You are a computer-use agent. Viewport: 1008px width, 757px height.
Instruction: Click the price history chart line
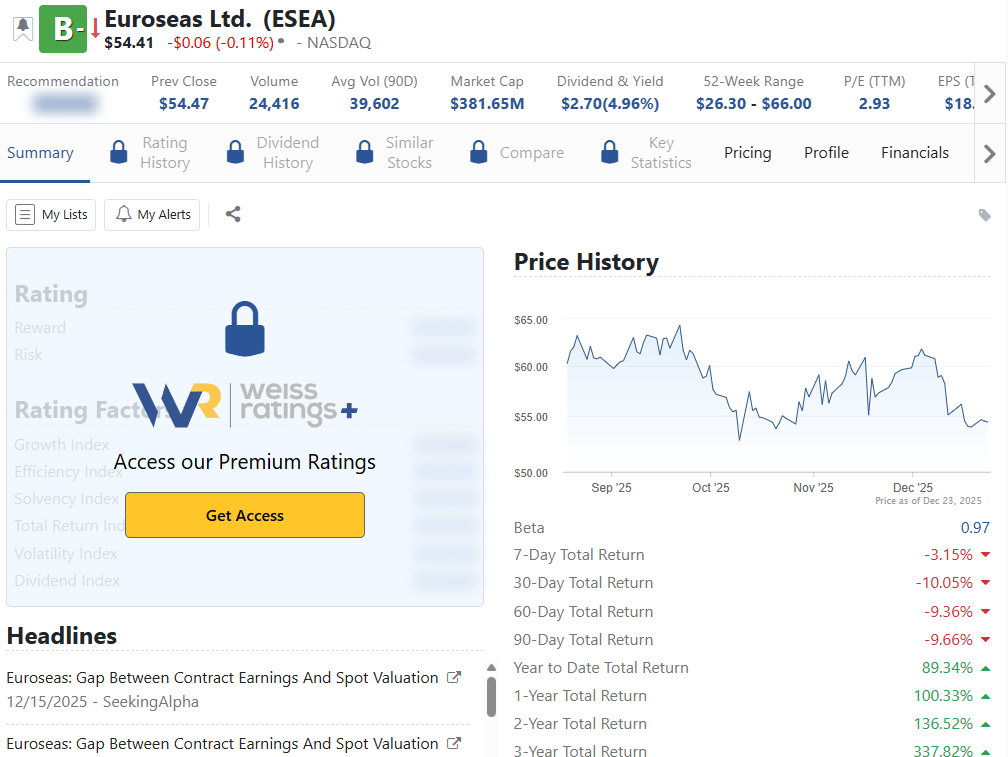tap(710, 382)
